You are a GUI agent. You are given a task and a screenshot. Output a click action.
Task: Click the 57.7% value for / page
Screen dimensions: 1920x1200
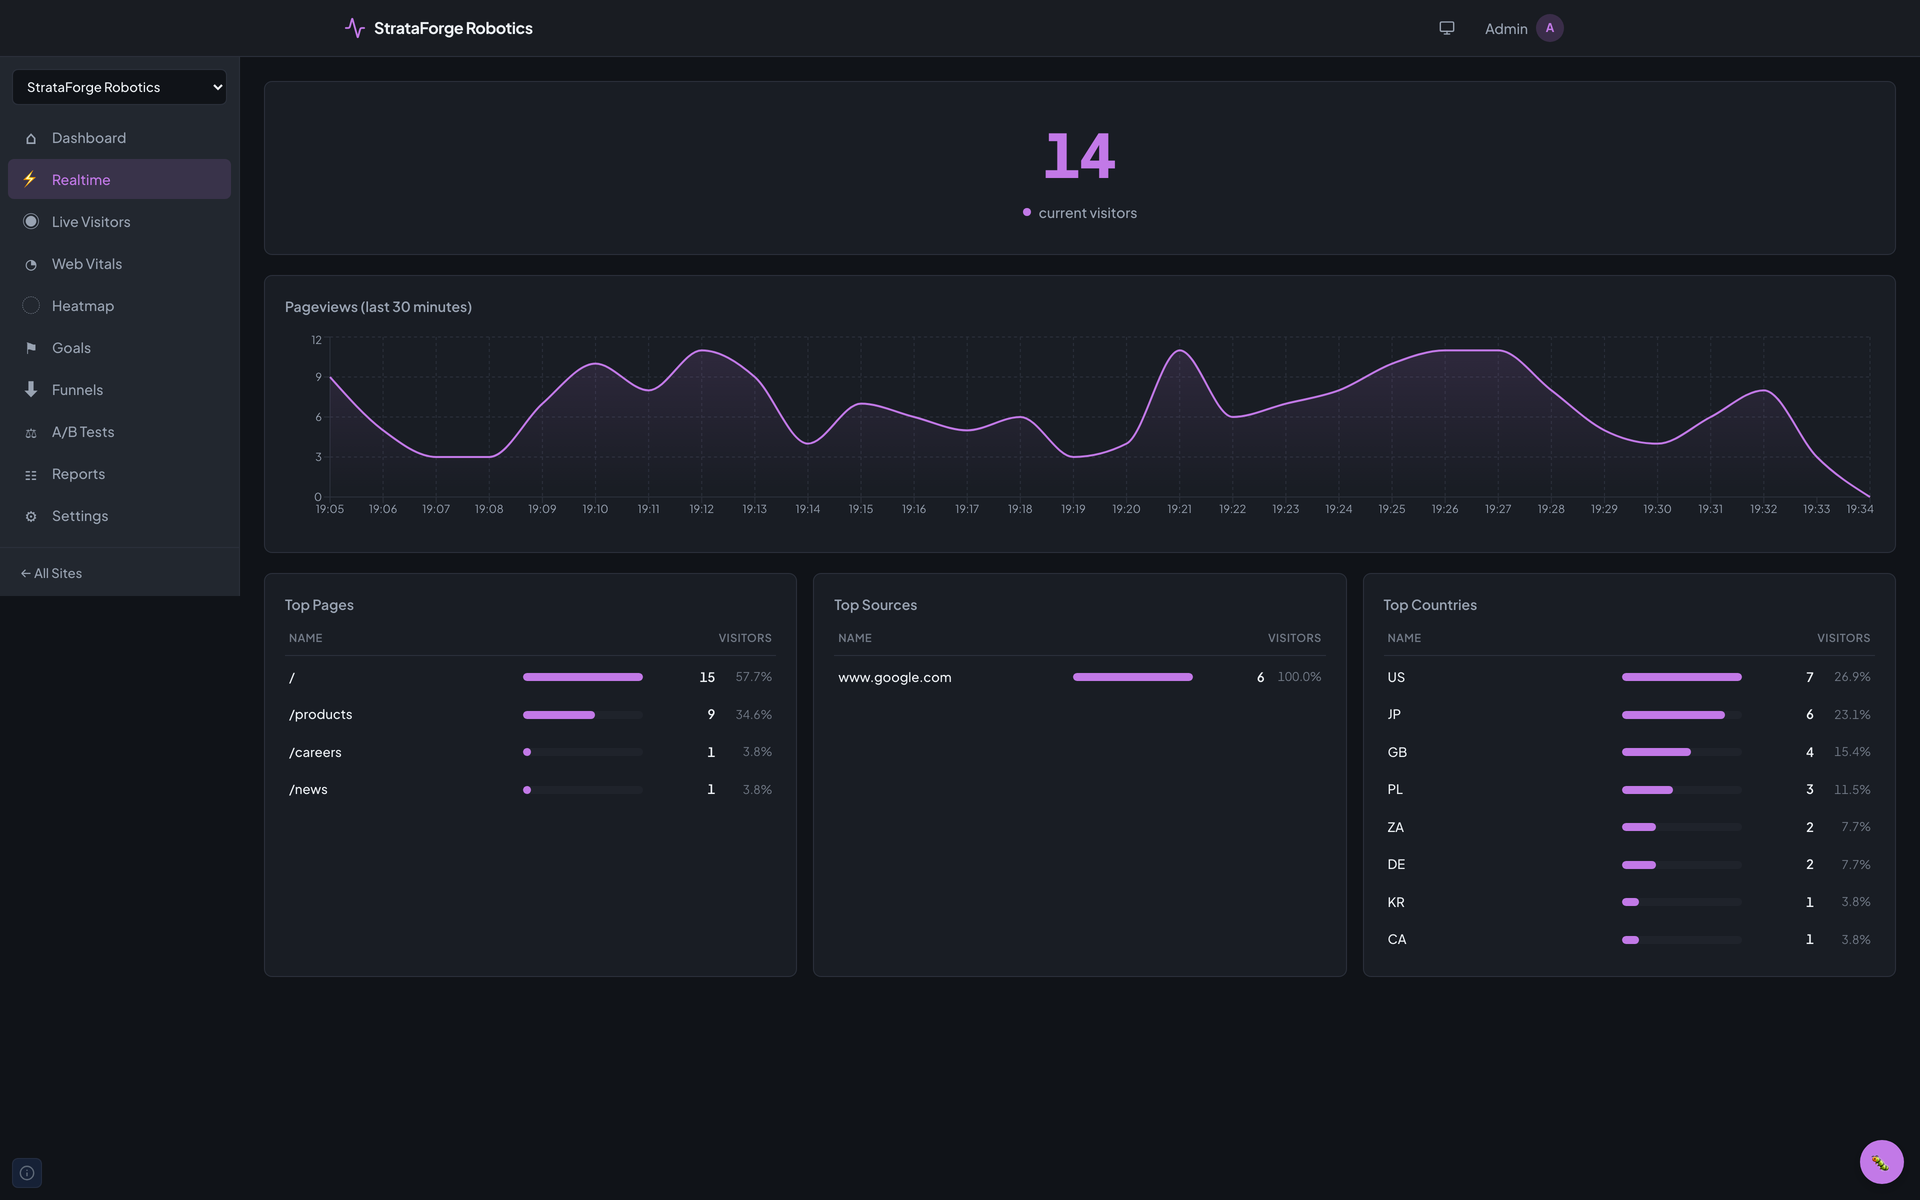[x=753, y=677]
